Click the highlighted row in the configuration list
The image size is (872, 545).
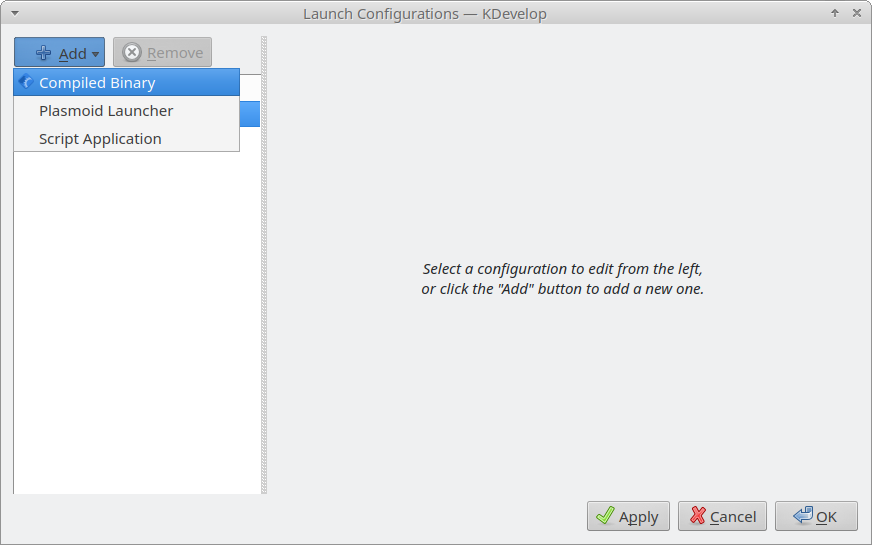pyautogui.click(x=250, y=113)
